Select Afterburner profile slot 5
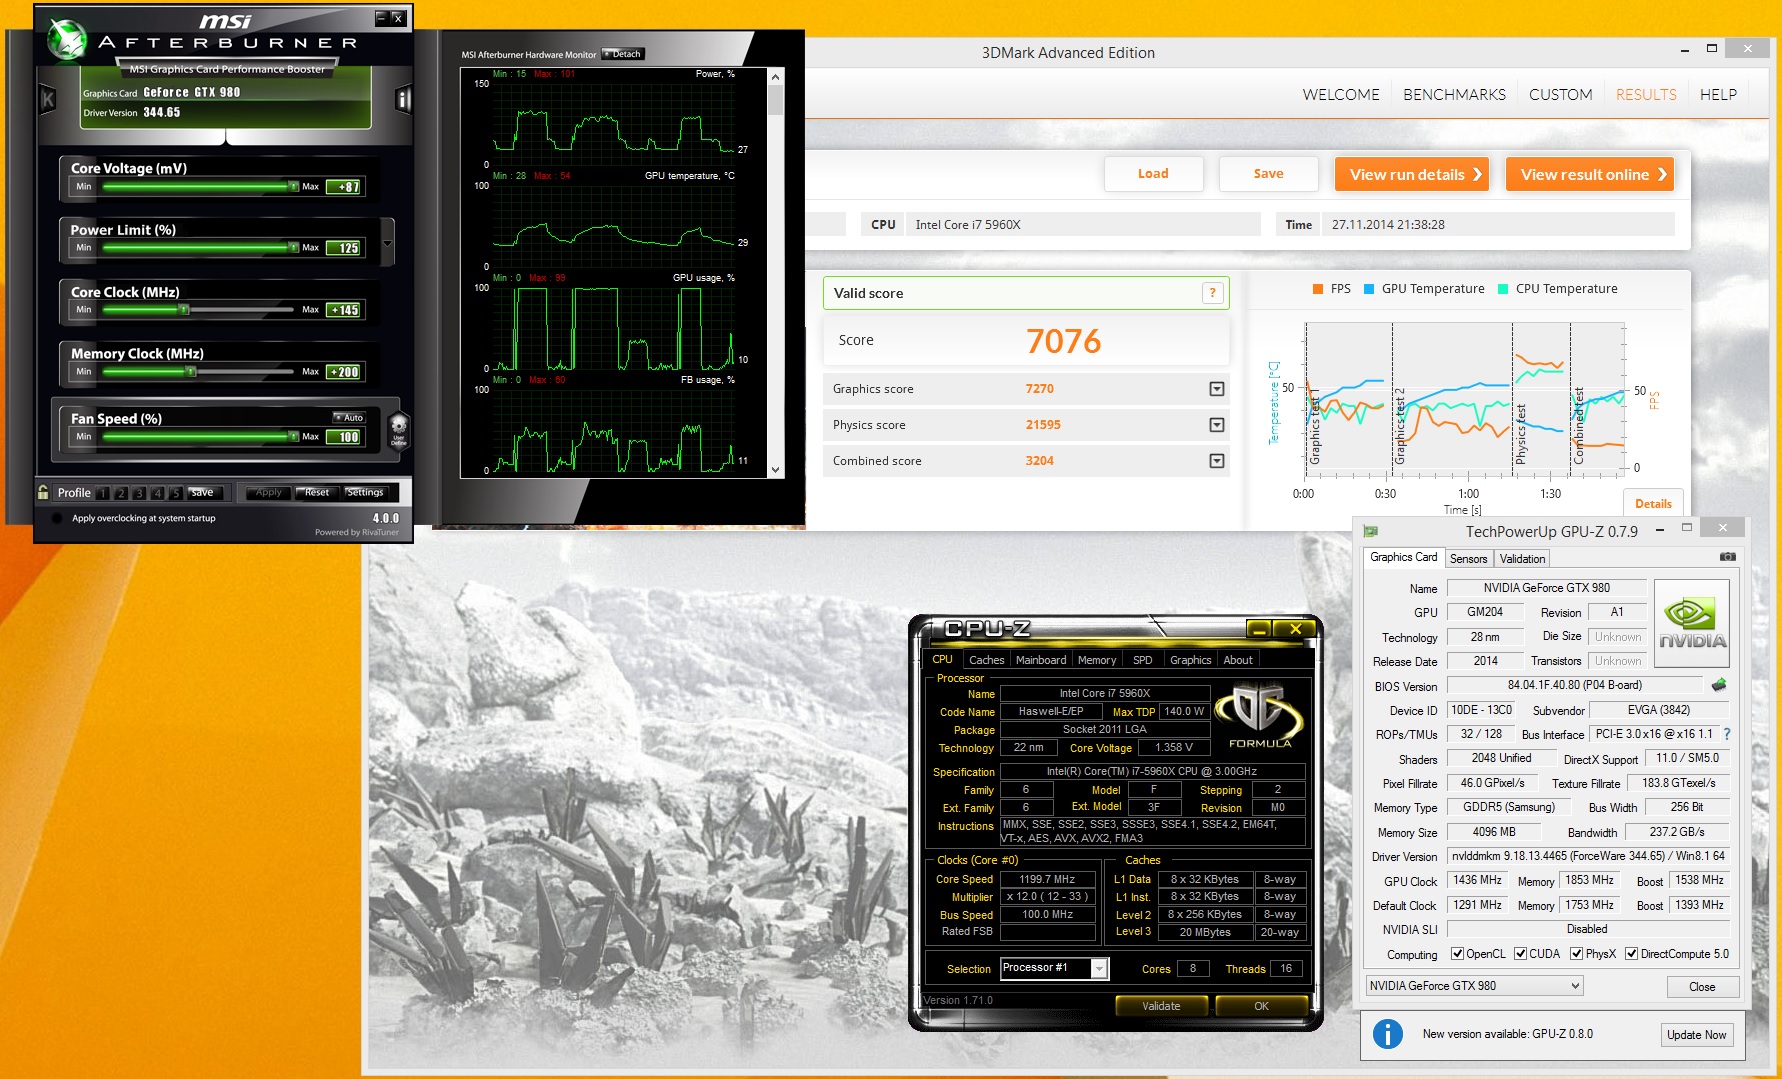The width and height of the screenshot is (1782, 1079). tap(175, 493)
